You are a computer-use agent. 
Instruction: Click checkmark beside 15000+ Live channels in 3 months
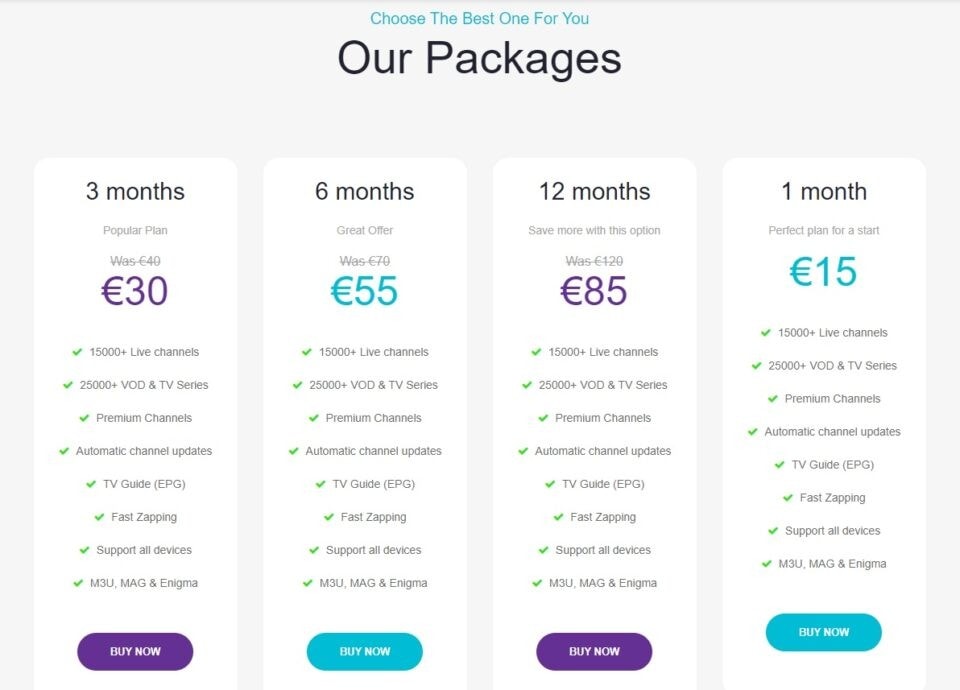[x=77, y=352]
